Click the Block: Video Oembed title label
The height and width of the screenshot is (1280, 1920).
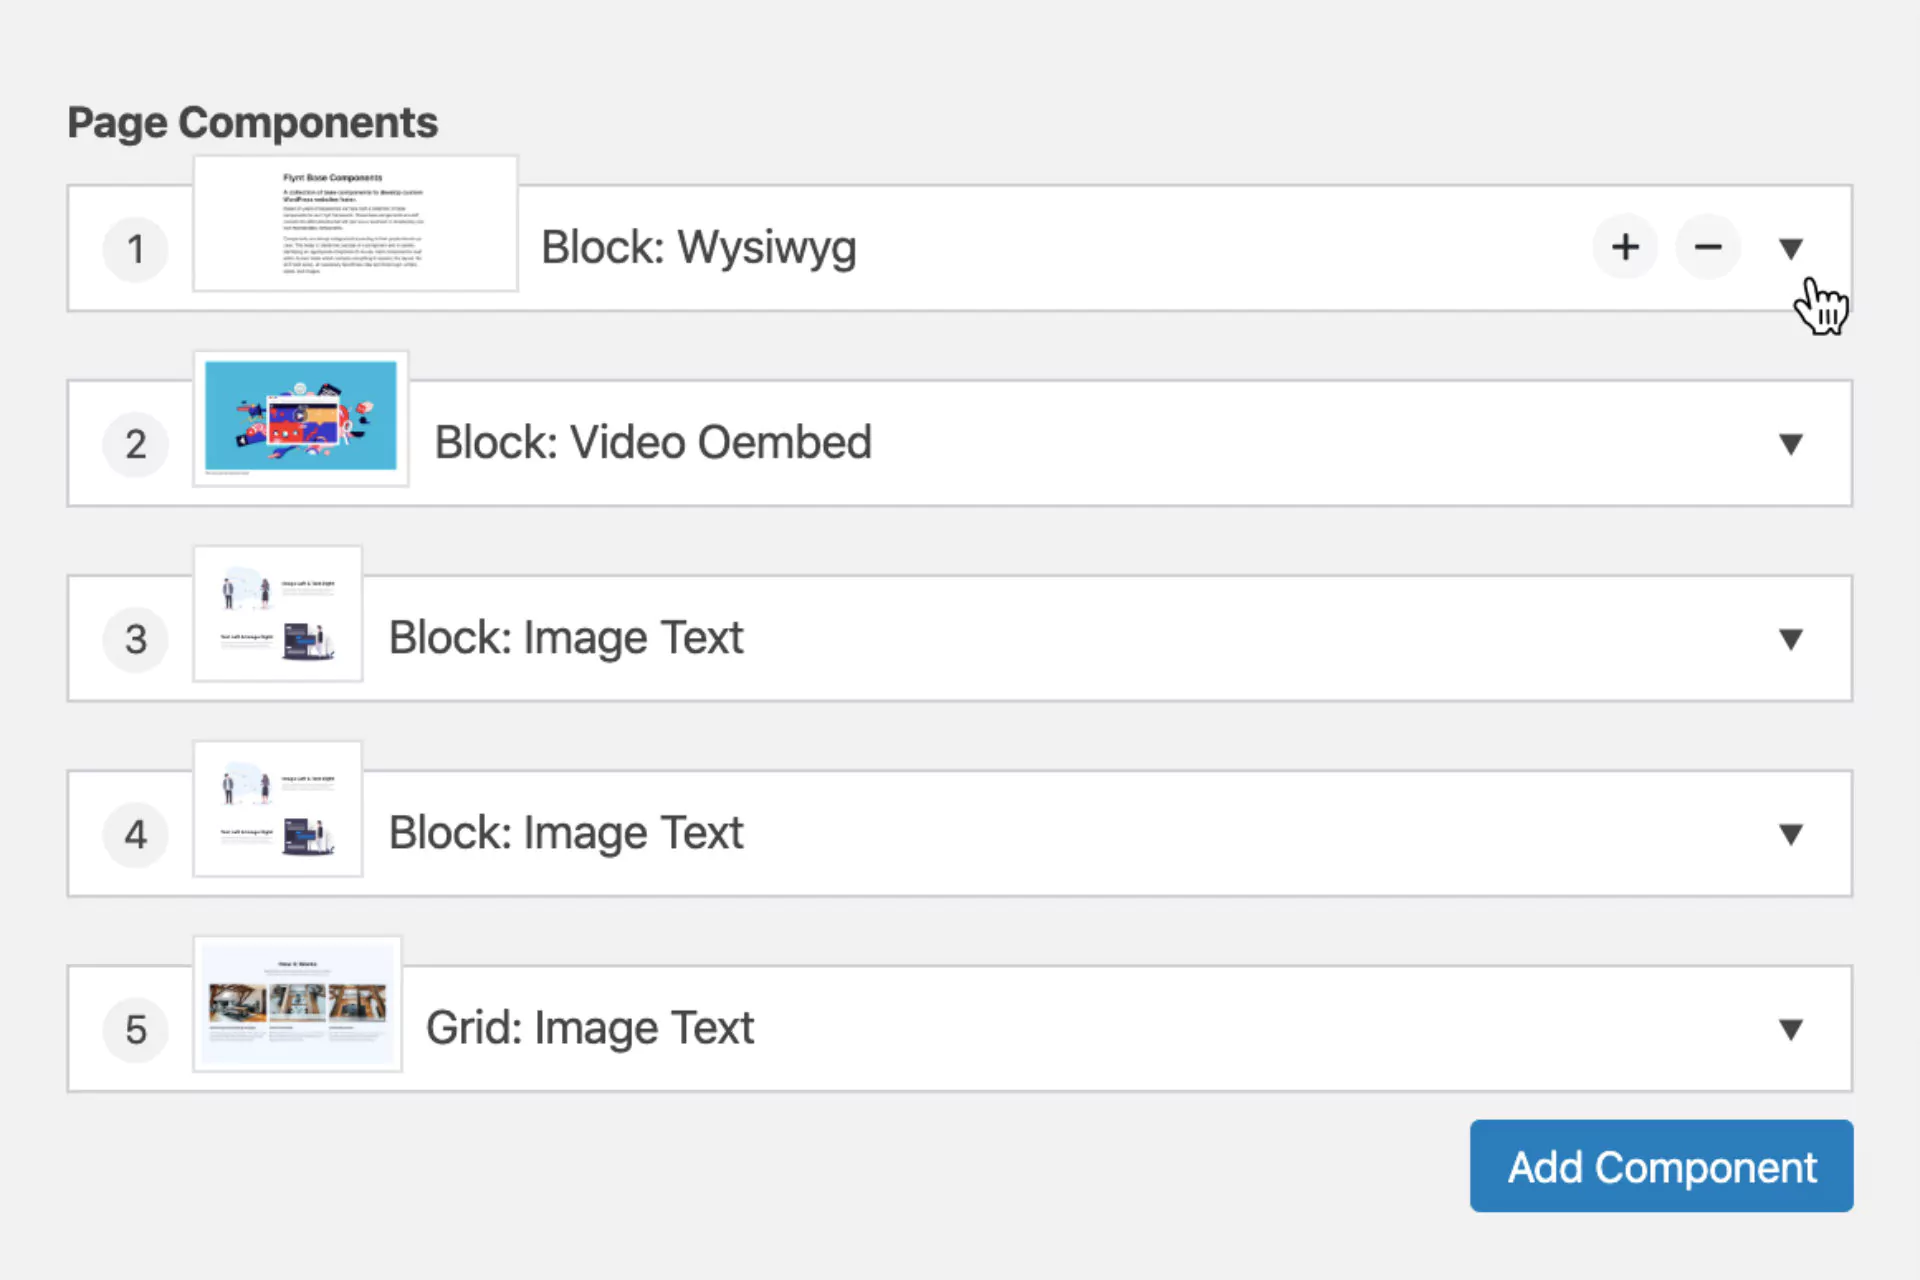pos(652,441)
